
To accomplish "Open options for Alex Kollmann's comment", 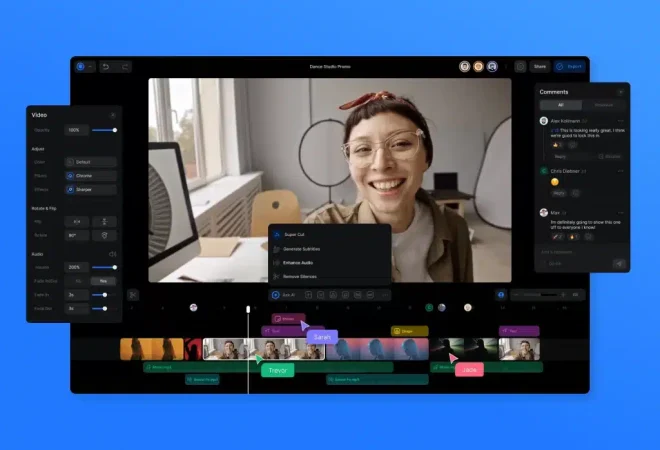I will click(620, 121).
